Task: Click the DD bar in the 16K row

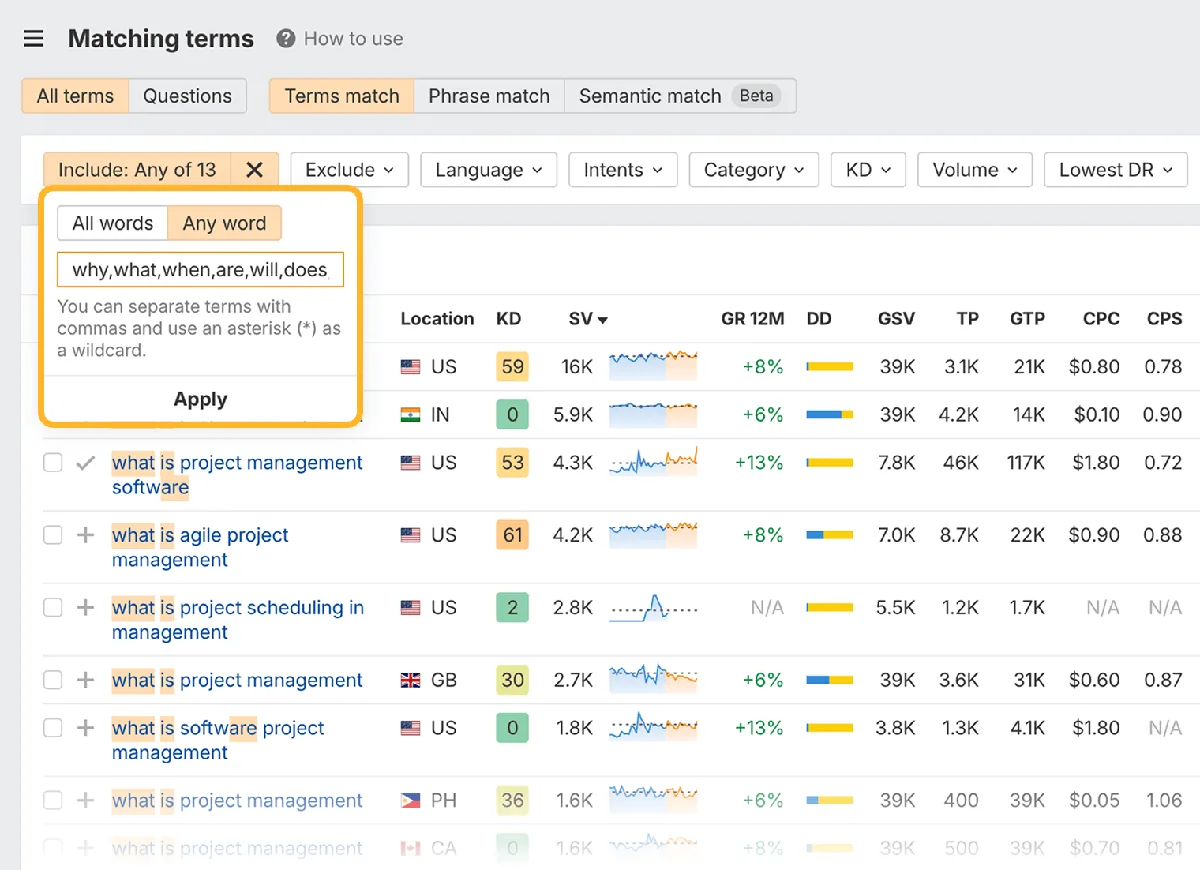Action: pyautogui.click(x=830, y=367)
